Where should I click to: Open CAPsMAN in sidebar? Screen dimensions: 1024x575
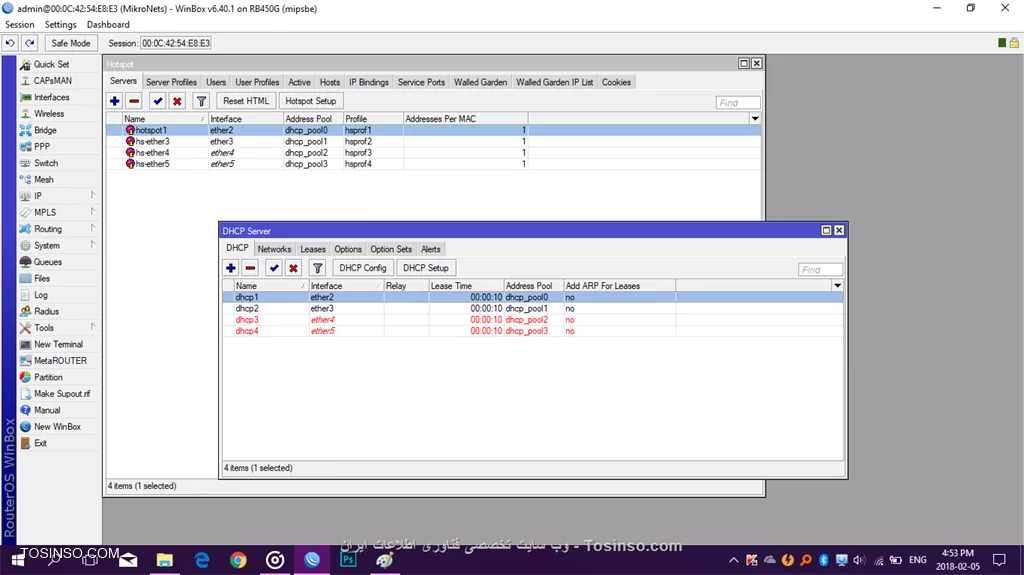(x=53, y=80)
